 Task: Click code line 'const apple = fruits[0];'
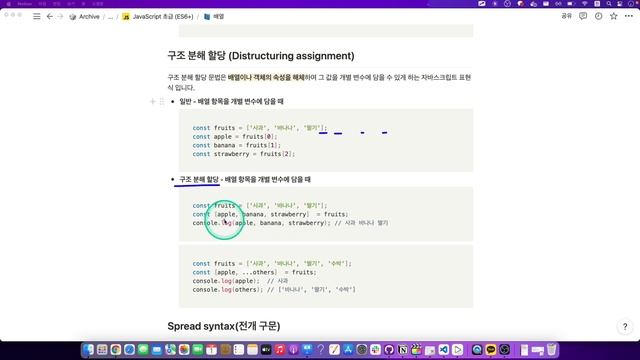235,136
